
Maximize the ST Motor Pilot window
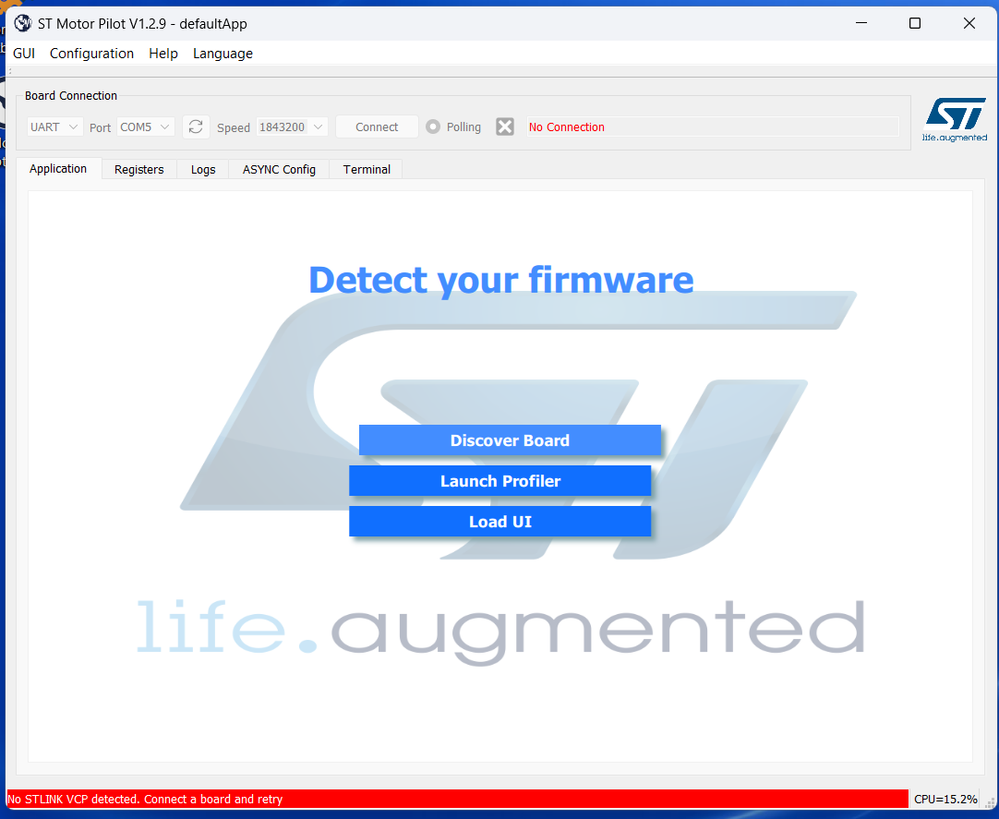point(915,24)
